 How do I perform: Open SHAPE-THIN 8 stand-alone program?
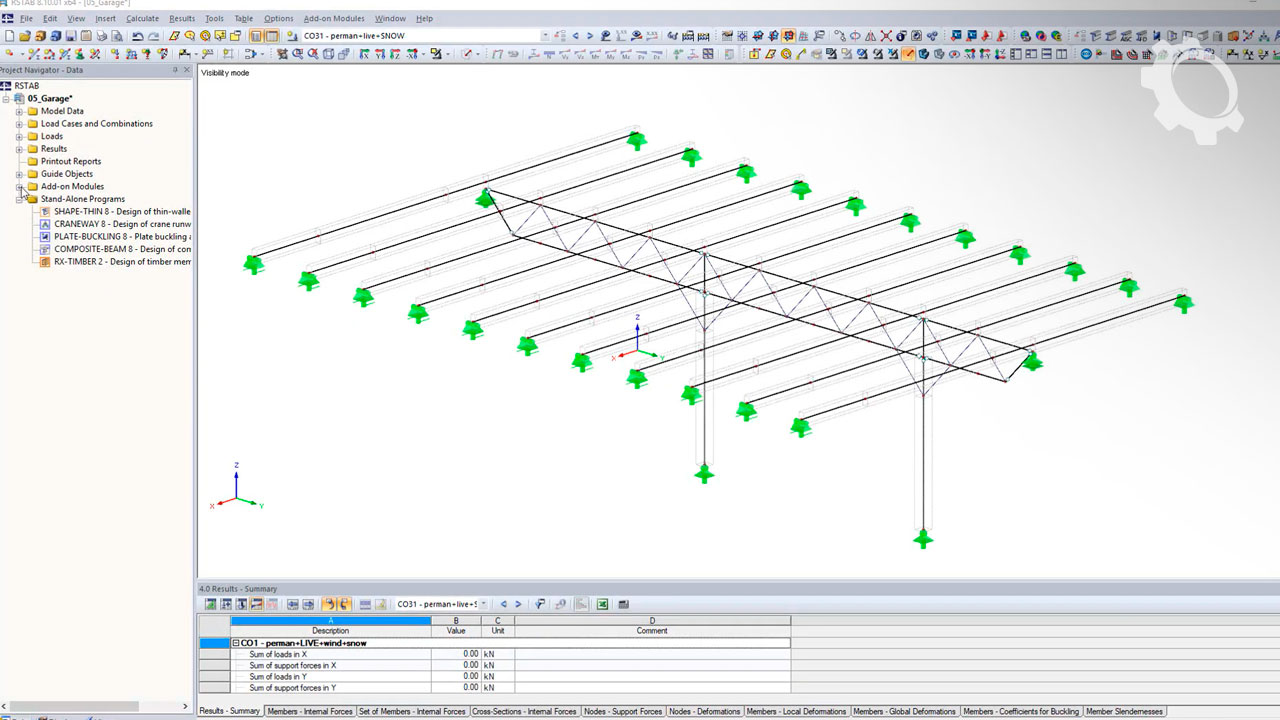(x=121, y=212)
